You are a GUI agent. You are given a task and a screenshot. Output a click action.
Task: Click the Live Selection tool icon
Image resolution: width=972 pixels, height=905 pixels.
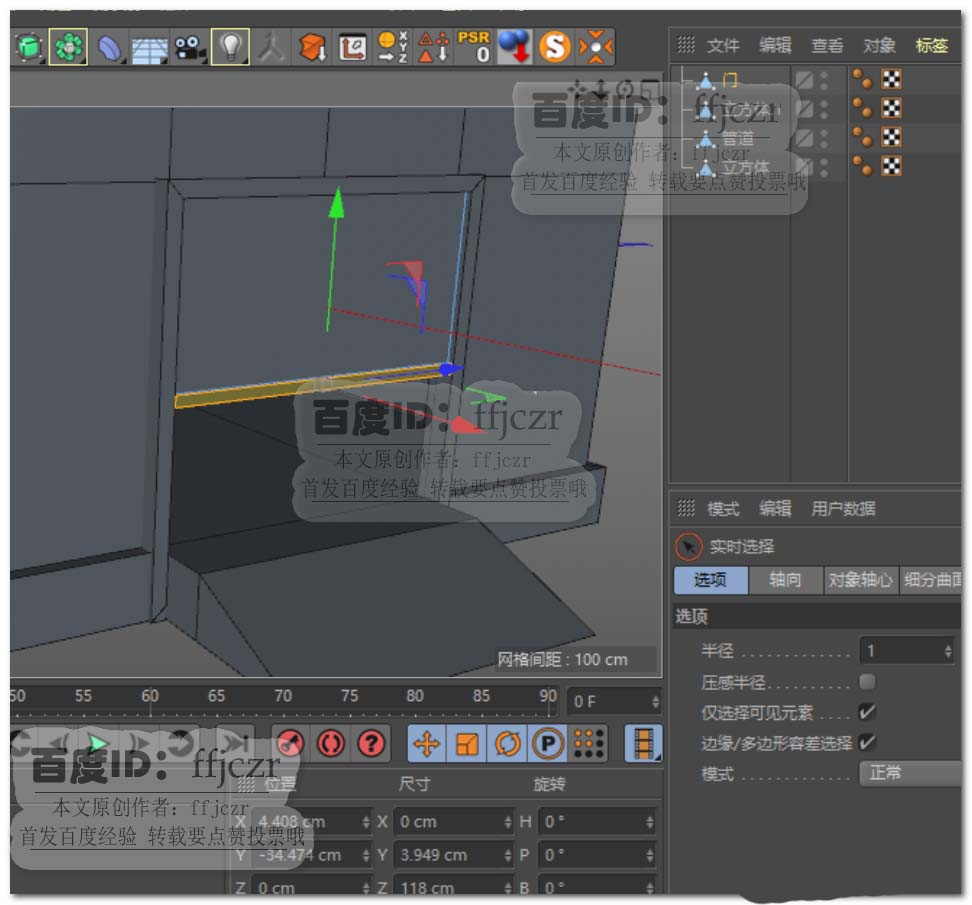click(688, 547)
